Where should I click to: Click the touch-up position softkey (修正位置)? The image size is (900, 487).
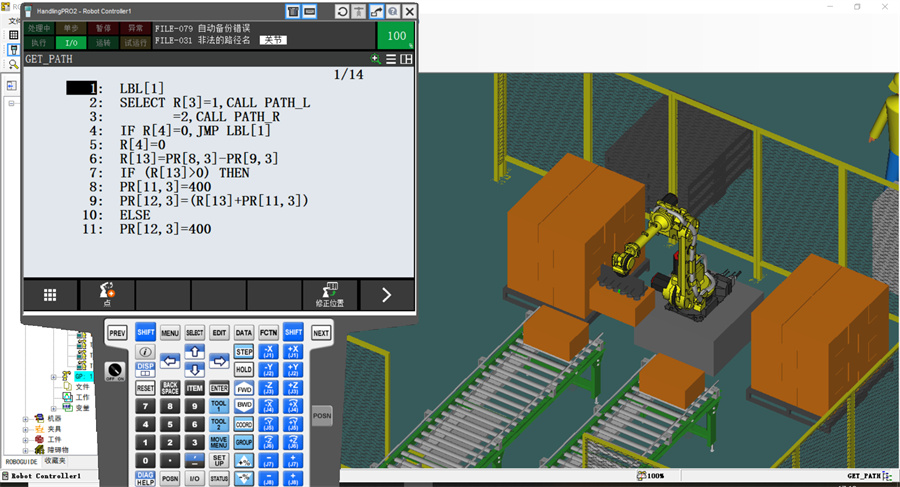pyautogui.click(x=329, y=294)
